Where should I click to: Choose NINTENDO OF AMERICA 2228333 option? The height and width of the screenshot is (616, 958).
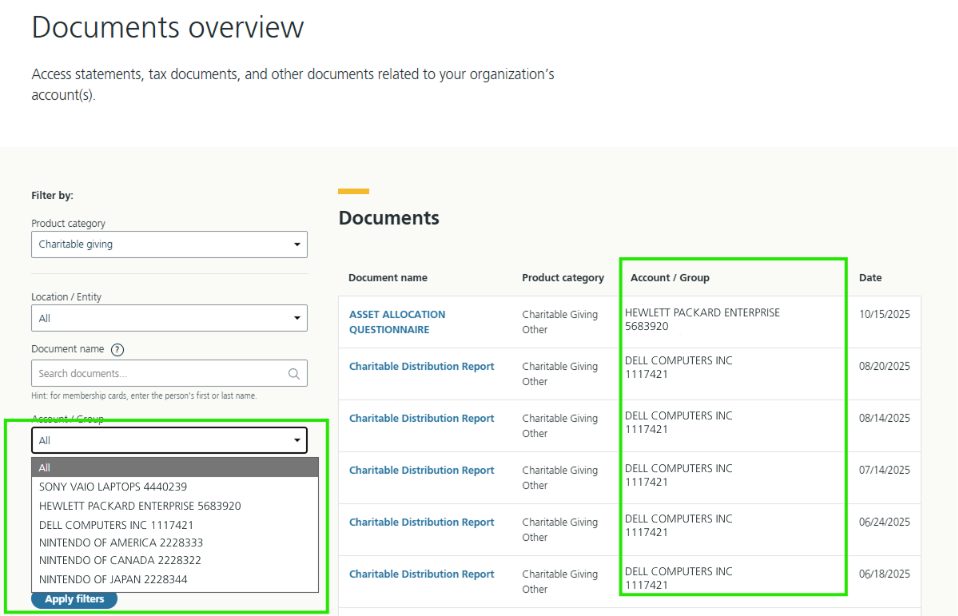click(x=175, y=543)
